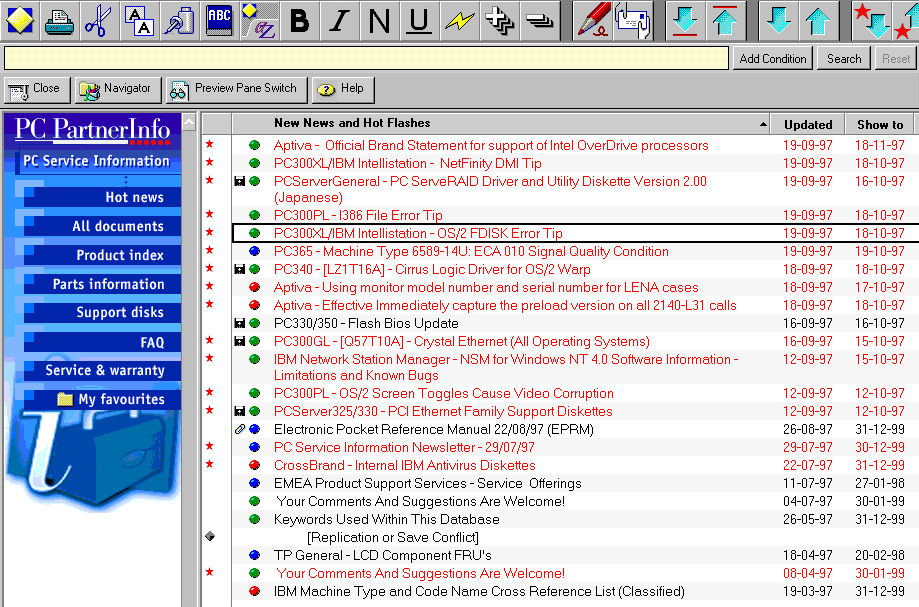Click the up arrow on the sidebar scrollbar
This screenshot has height=607, width=919.
[189, 123]
